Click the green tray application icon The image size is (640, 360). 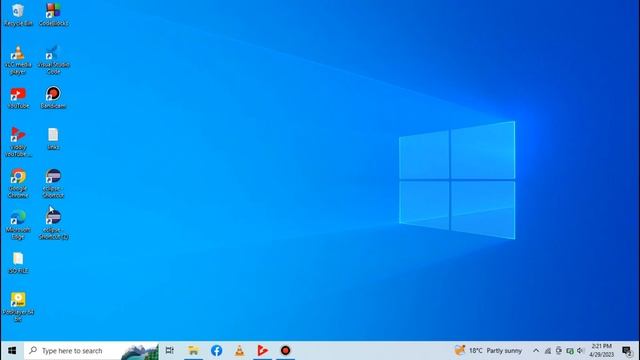(570, 351)
